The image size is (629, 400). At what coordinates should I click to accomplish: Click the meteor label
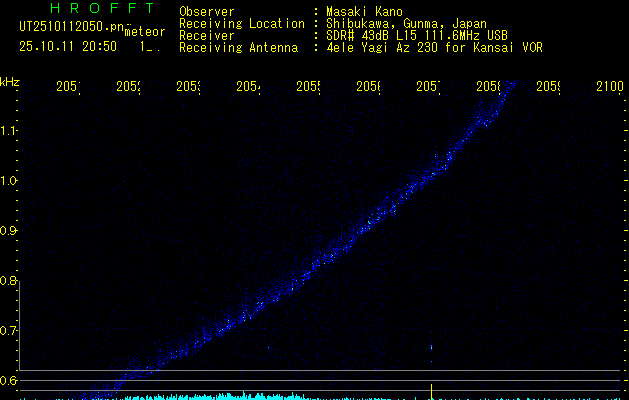(x=144, y=32)
